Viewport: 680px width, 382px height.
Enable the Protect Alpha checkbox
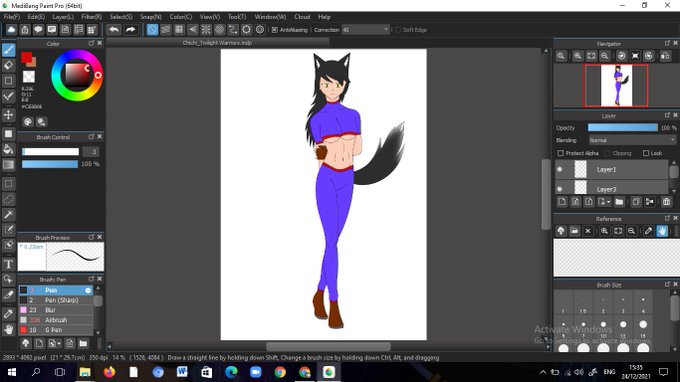point(561,153)
